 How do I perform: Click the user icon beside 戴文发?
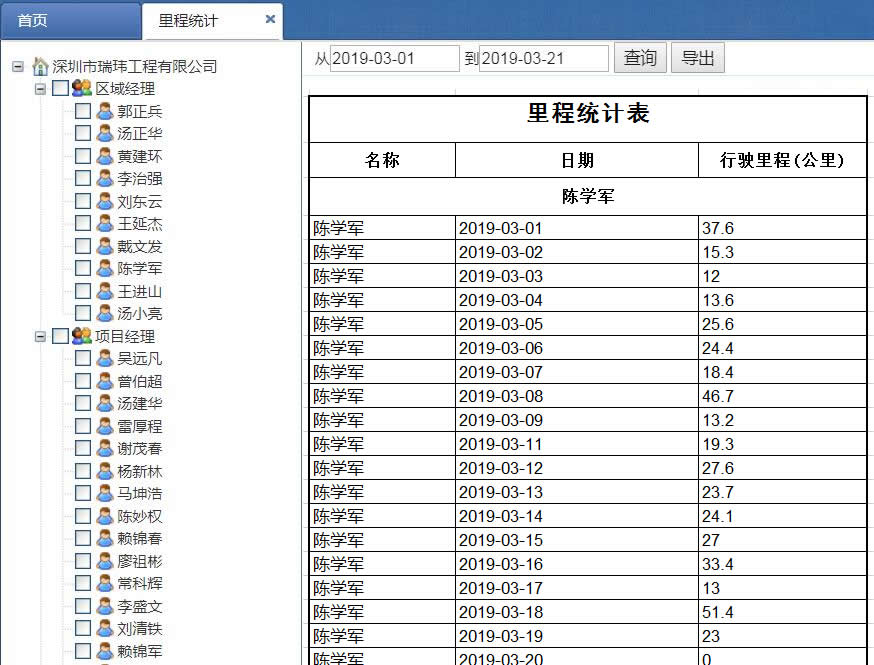point(105,246)
